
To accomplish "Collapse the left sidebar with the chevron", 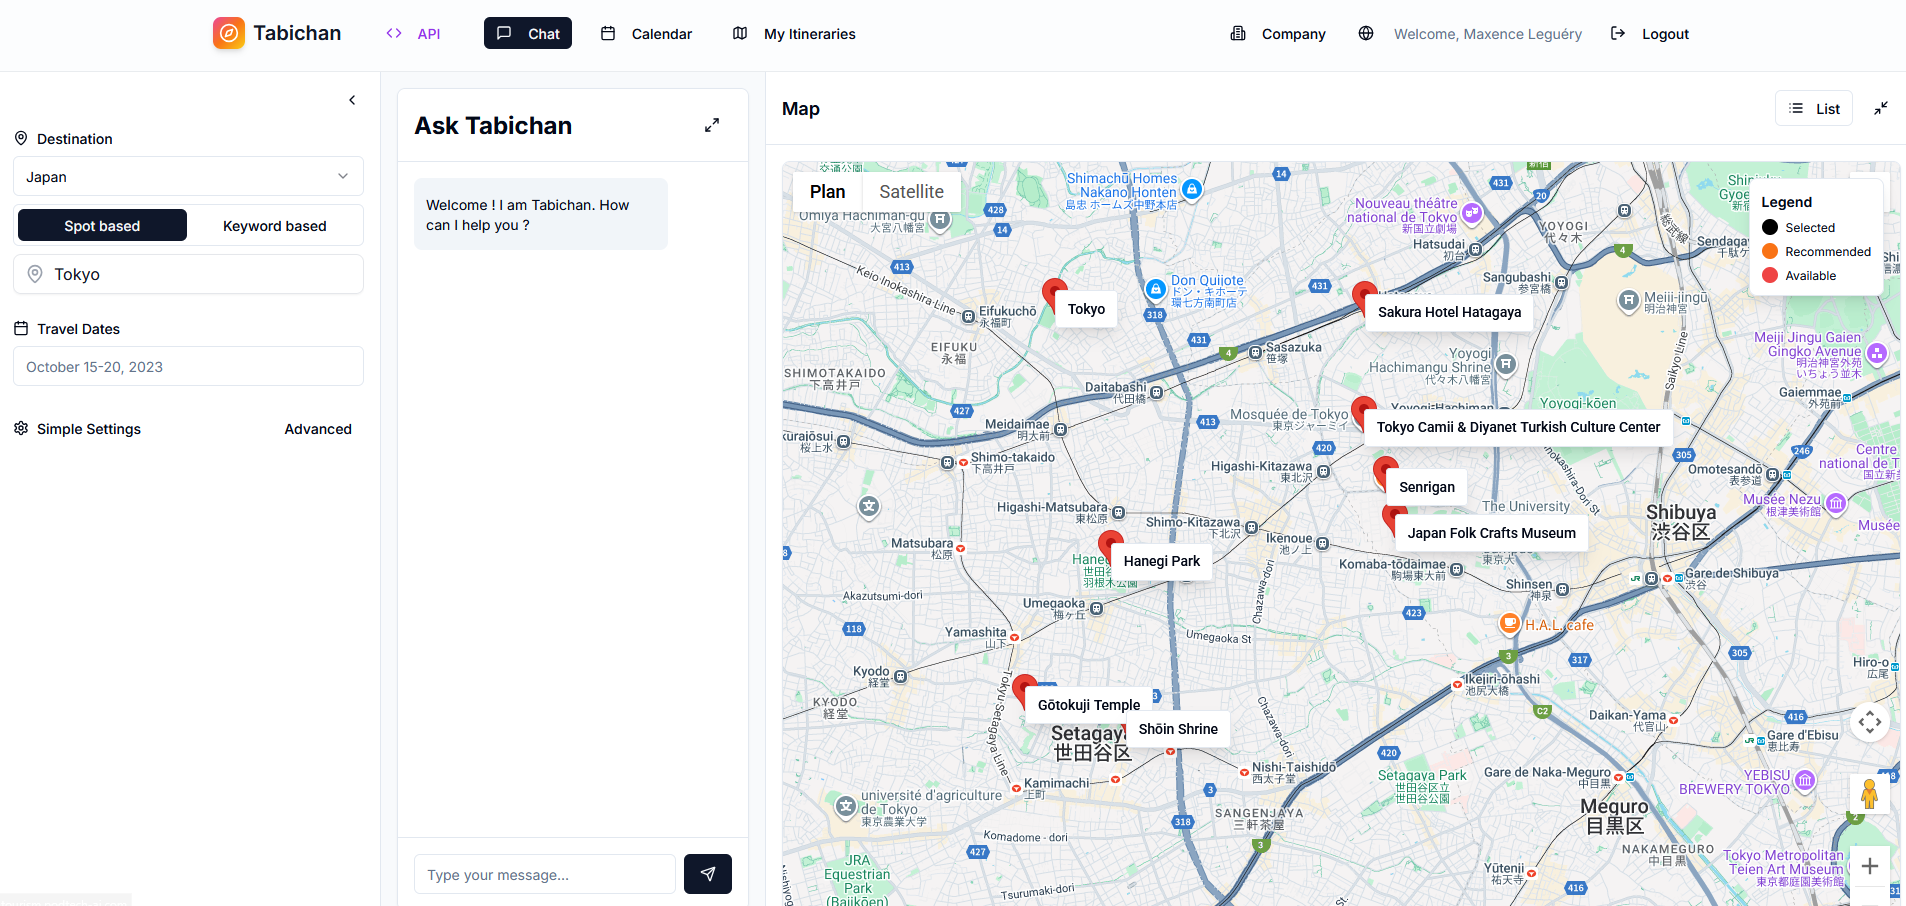I will pos(352,99).
